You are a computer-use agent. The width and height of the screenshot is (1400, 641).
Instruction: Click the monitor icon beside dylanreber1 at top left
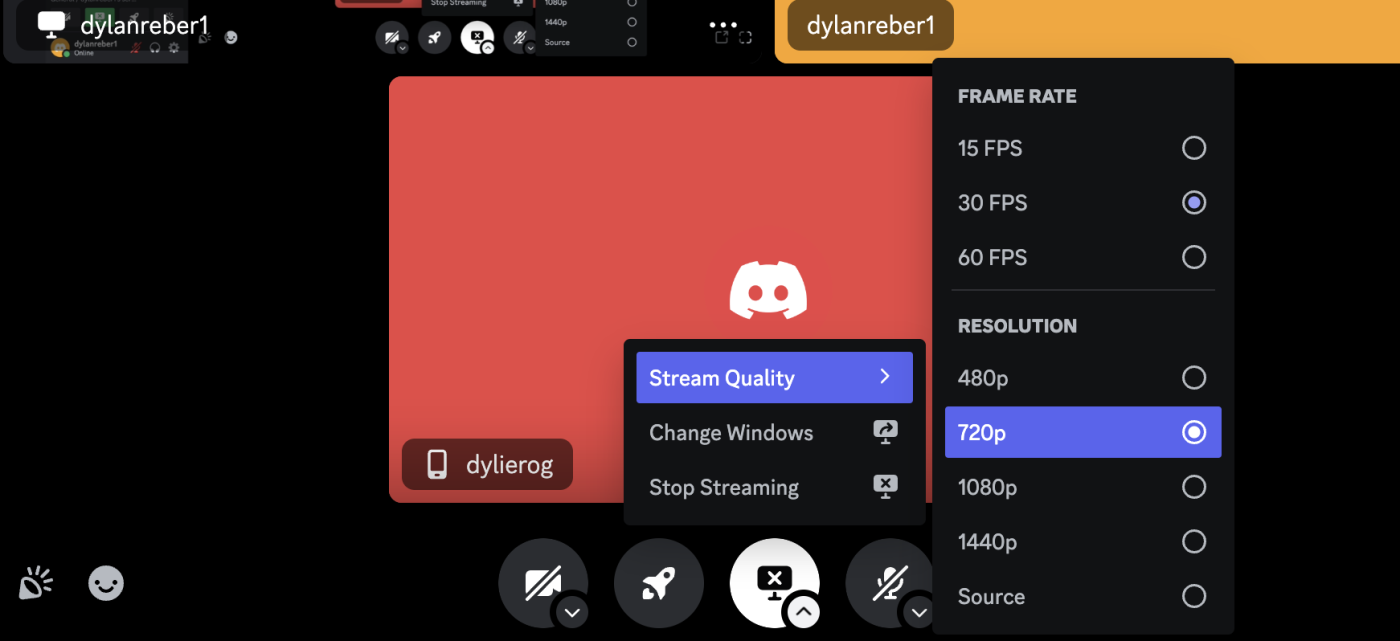[x=52, y=24]
